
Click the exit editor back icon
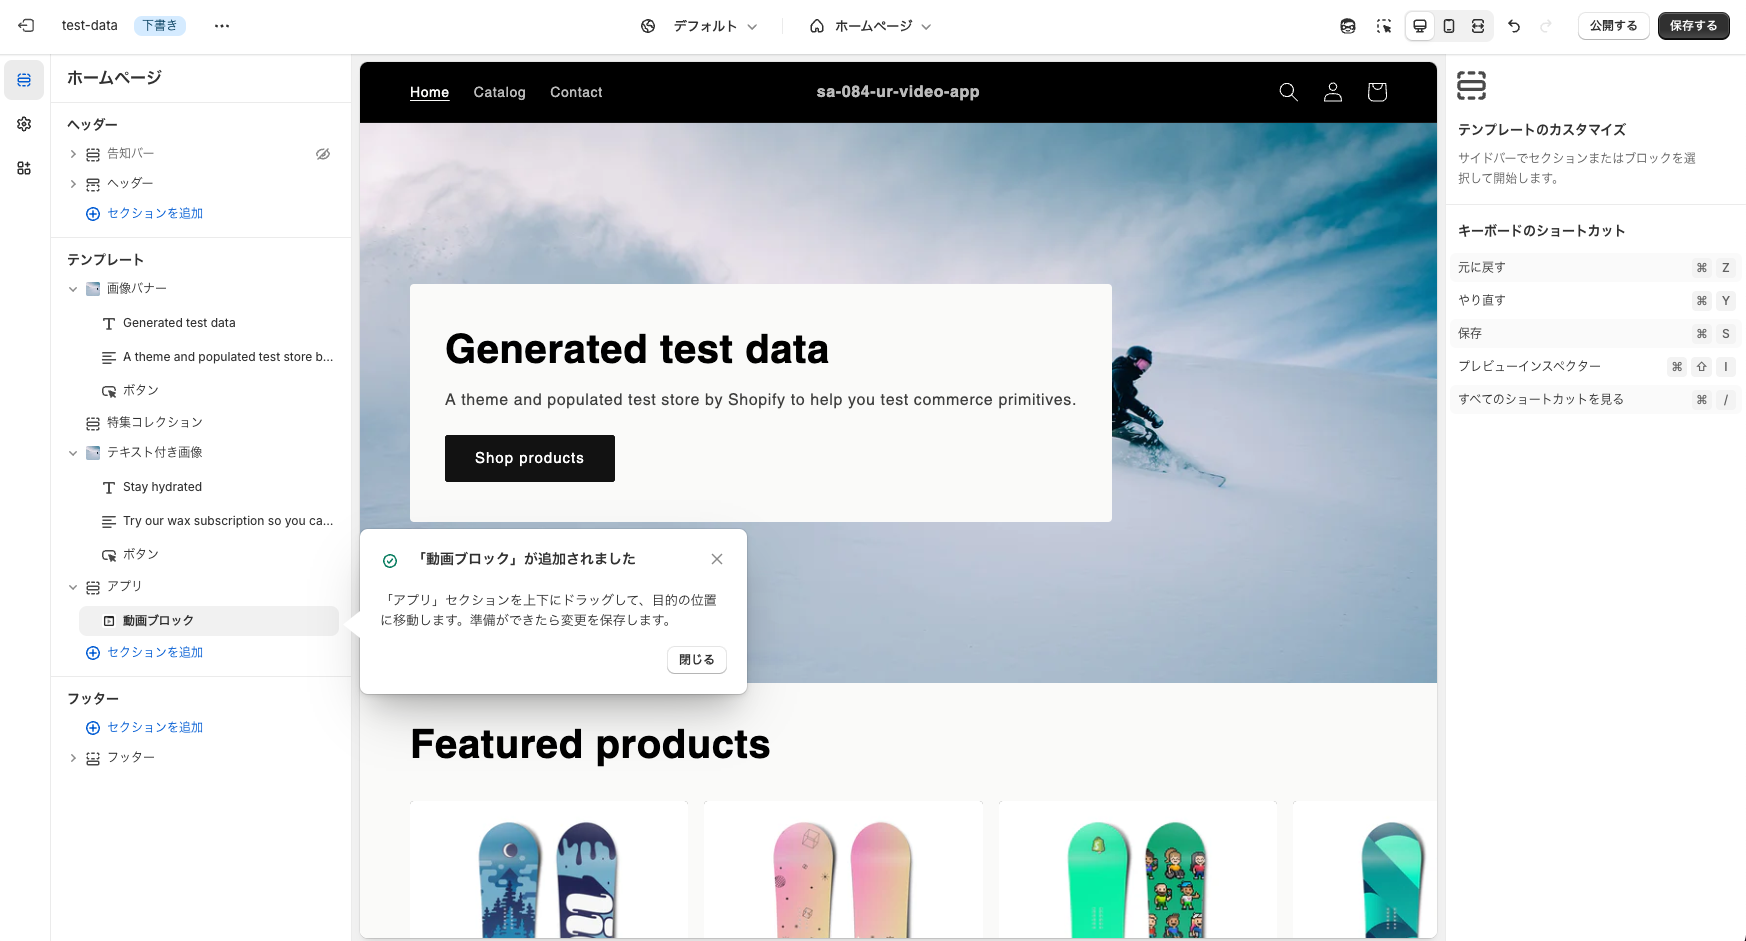tap(26, 26)
